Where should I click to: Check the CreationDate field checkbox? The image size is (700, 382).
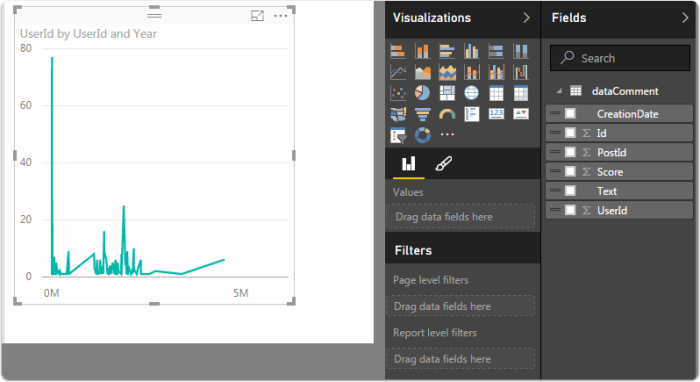(x=570, y=114)
